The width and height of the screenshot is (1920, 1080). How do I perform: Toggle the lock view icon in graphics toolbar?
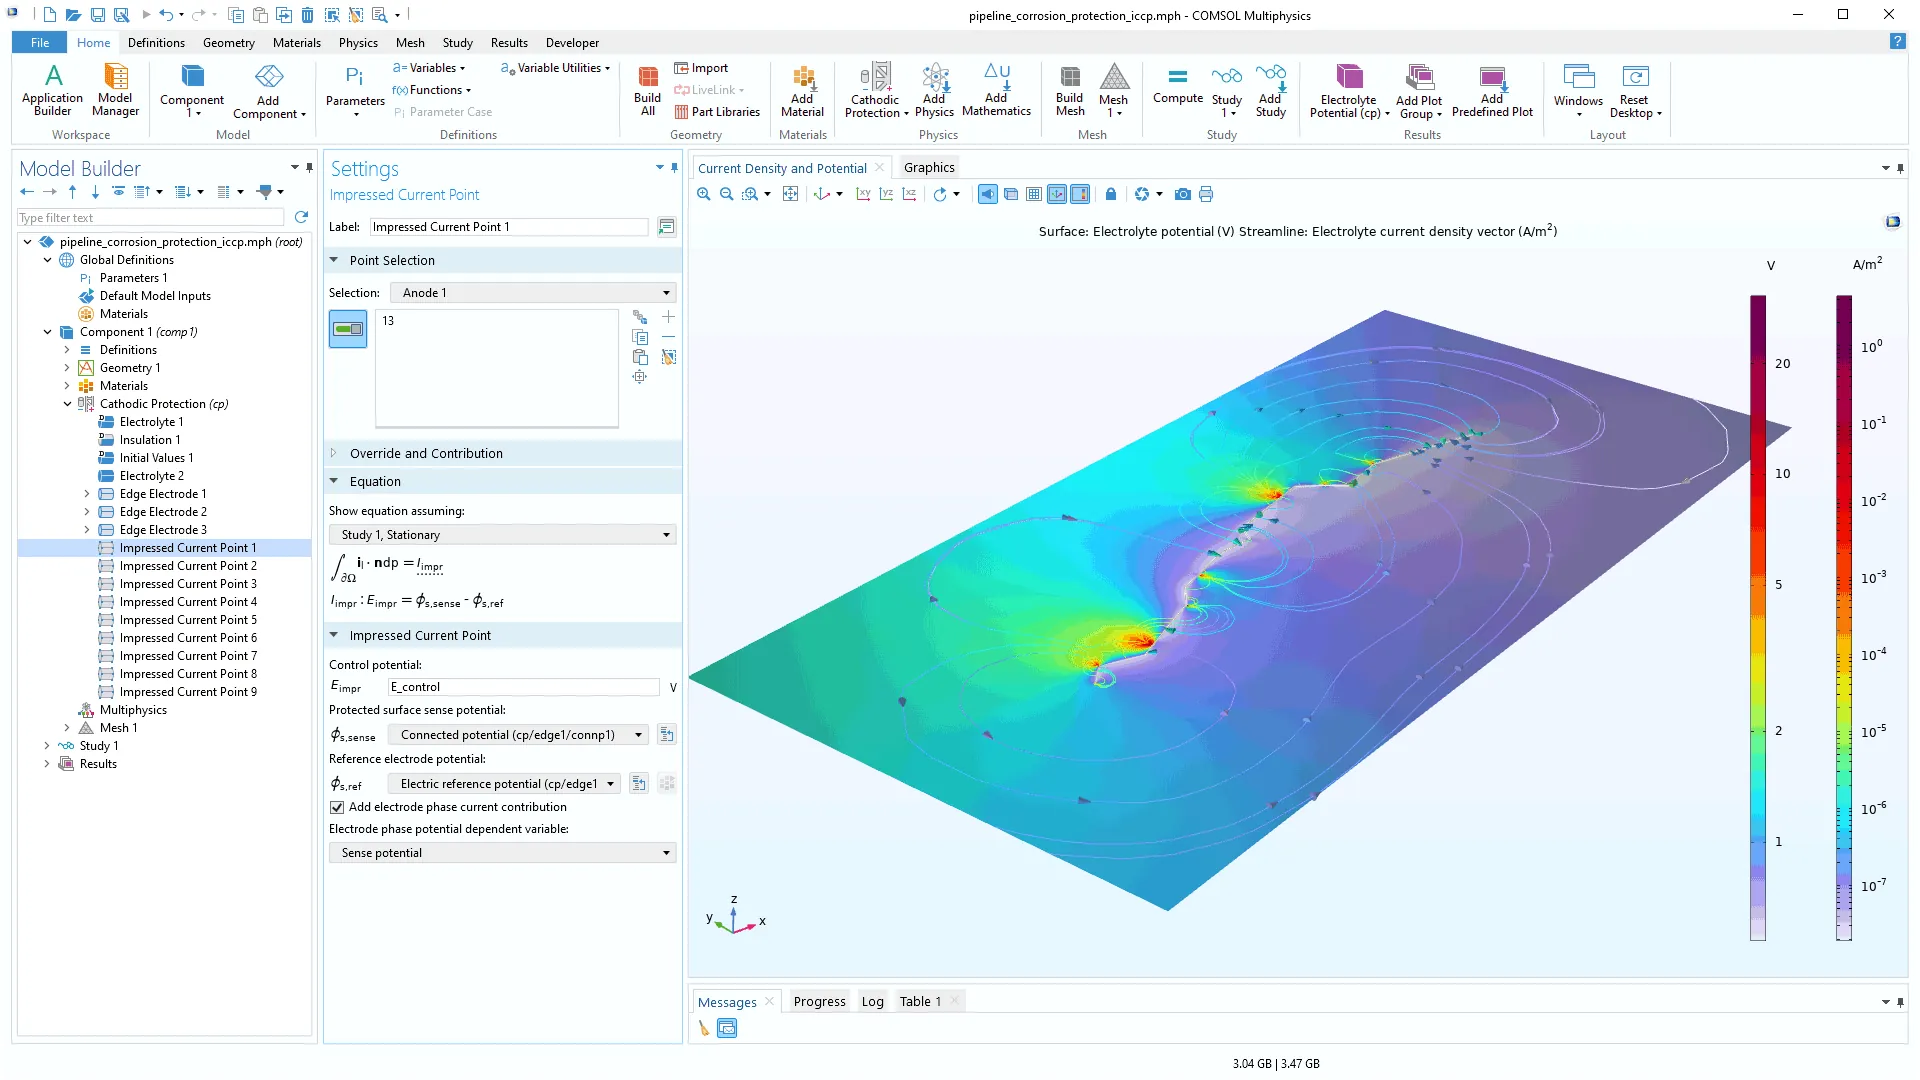click(x=1110, y=194)
